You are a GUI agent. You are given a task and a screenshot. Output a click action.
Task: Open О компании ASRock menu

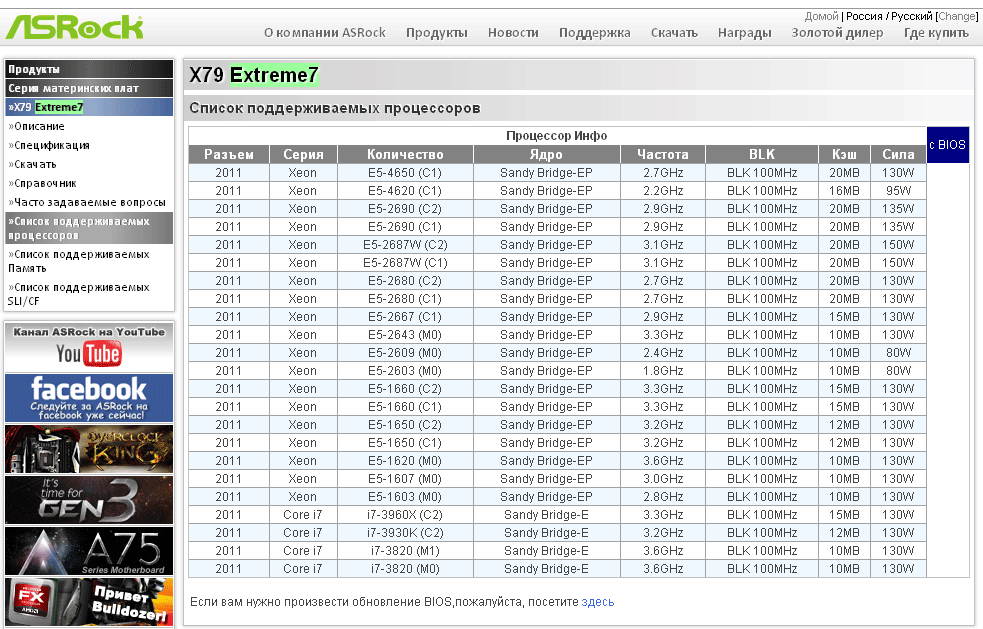[325, 33]
